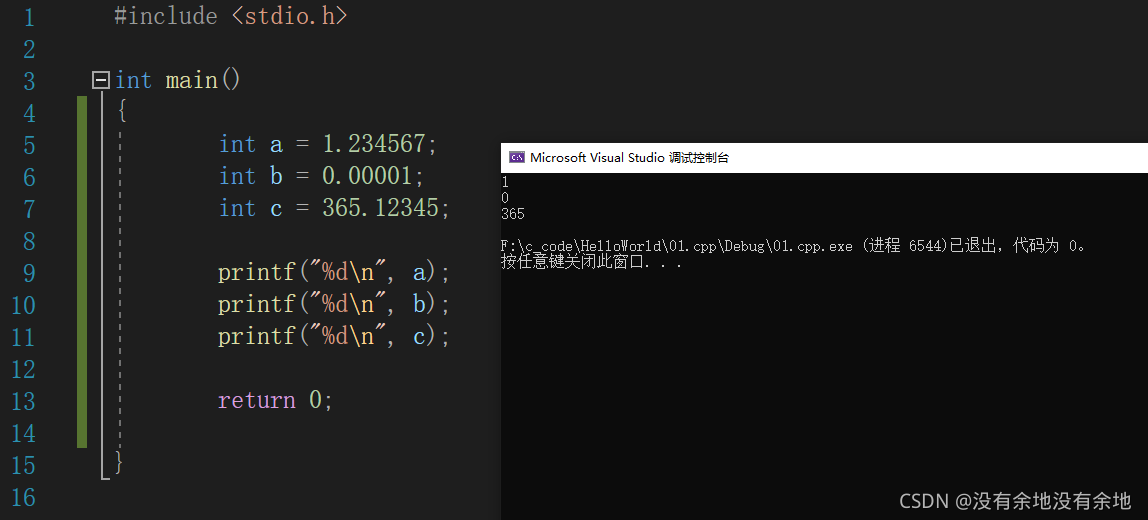Click the printf statement printing c
This screenshot has width=1148, height=520.
pos(333,337)
